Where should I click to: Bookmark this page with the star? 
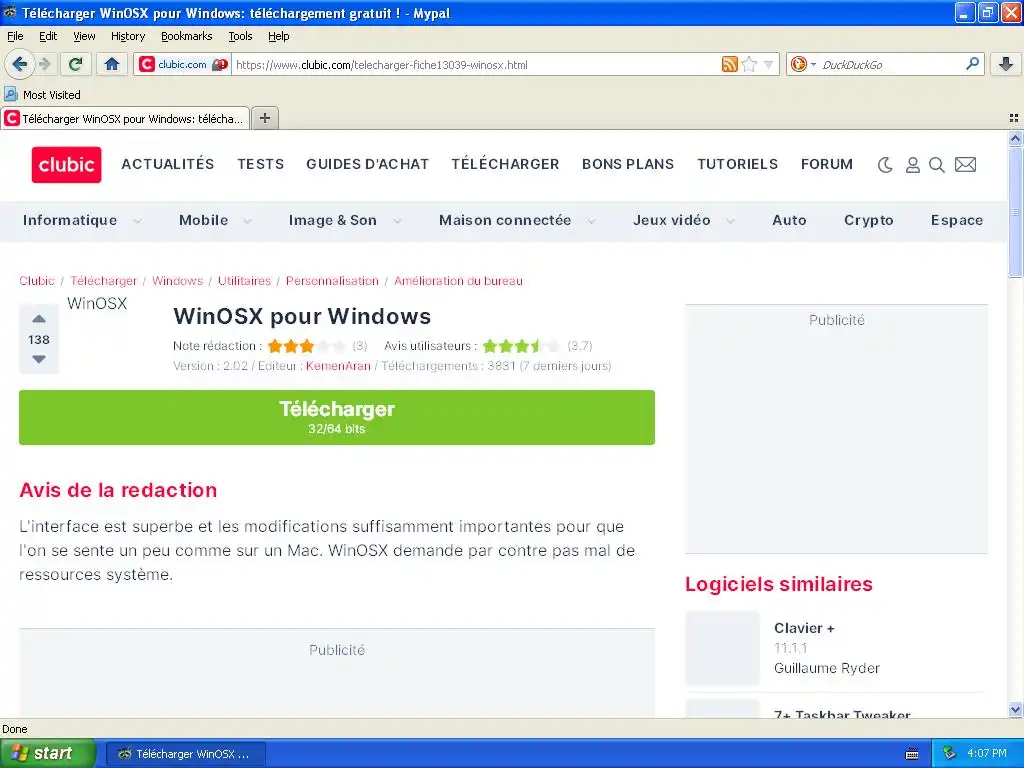tap(750, 64)
